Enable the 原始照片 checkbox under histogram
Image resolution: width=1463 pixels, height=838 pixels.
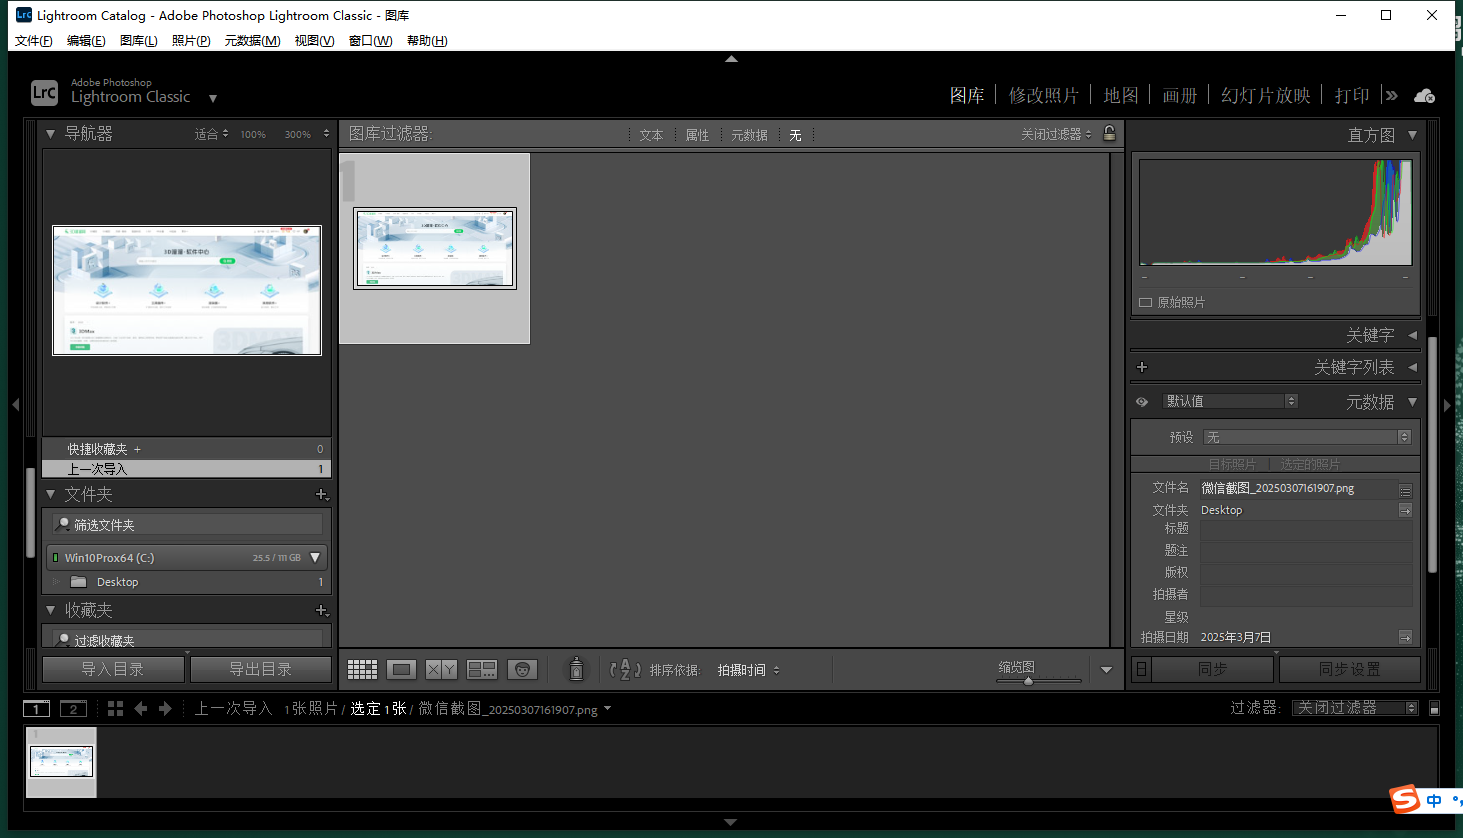point(1144,301)
